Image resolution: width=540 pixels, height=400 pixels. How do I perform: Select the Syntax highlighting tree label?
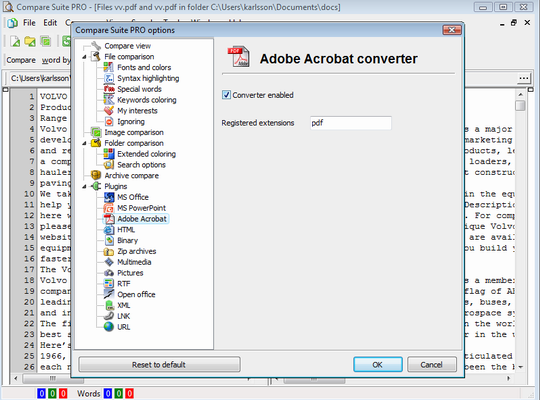[x=148, y=78]
